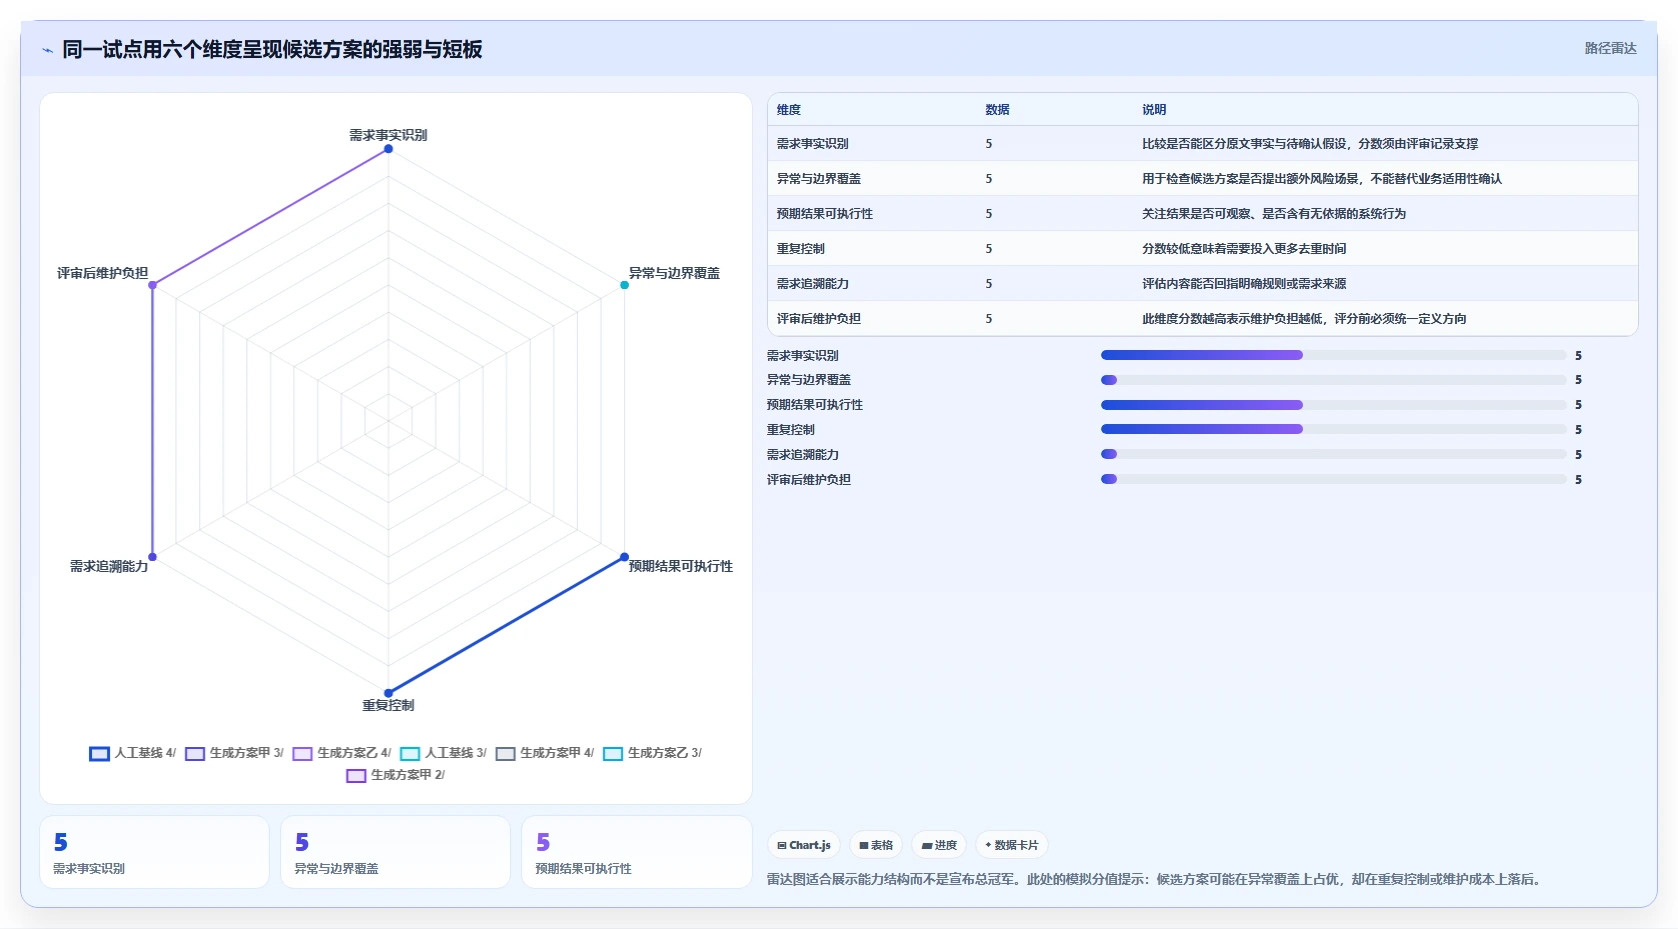Click the 评审后维护负担 radar axis label
Viewport: 1678px width, 929px height.
click(102, 273)
